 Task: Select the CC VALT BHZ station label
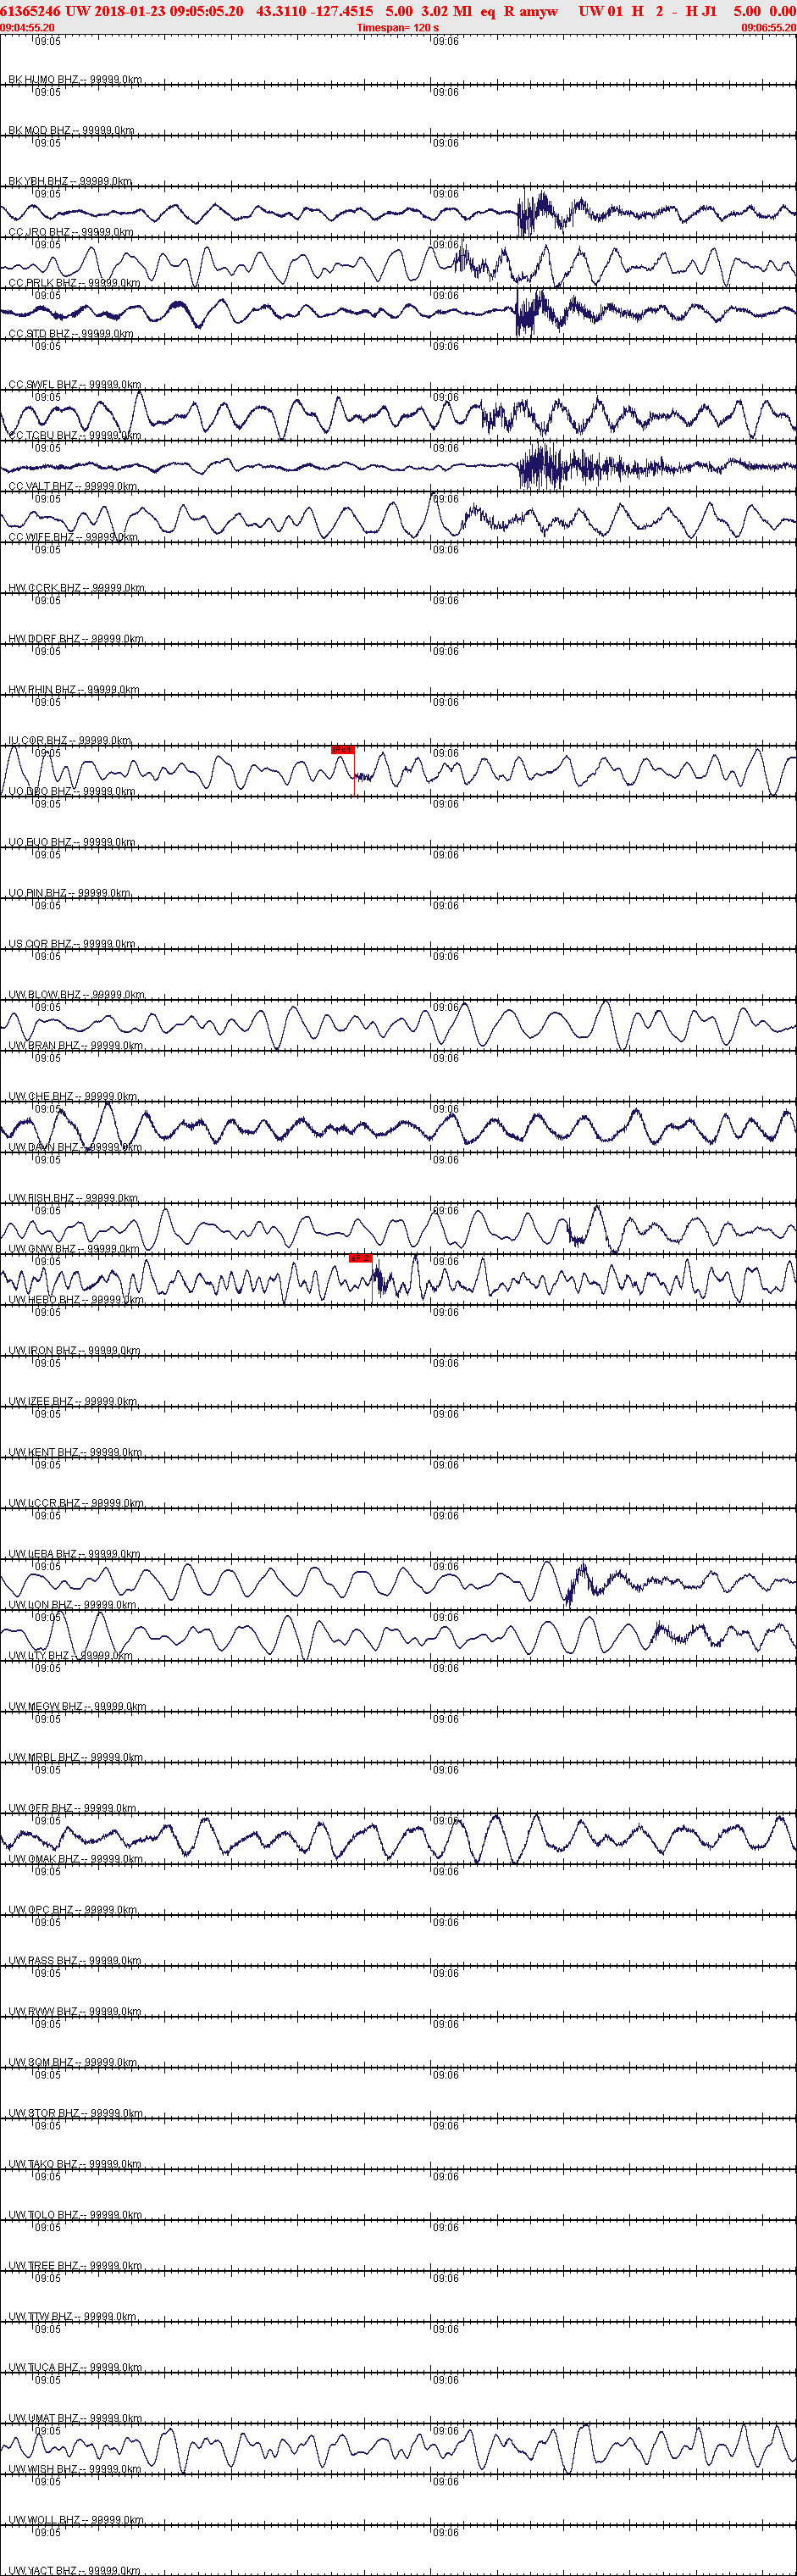tap(73, 487)
